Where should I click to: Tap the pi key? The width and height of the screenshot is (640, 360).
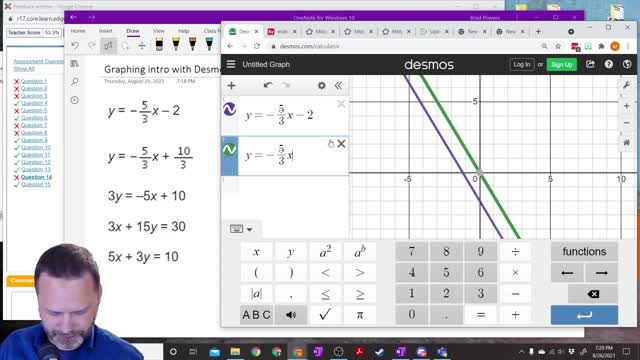coord(360,315)
